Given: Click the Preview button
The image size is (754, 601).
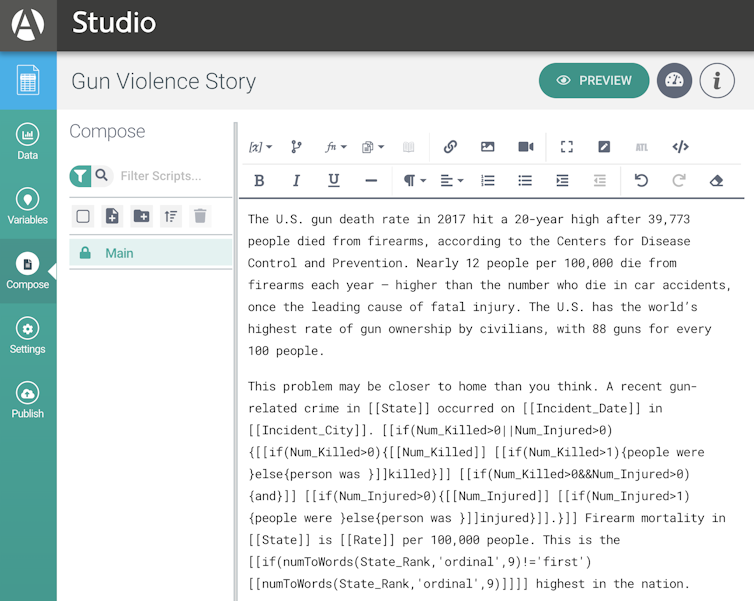Looking at the screenshot, I should click(593, 81).
